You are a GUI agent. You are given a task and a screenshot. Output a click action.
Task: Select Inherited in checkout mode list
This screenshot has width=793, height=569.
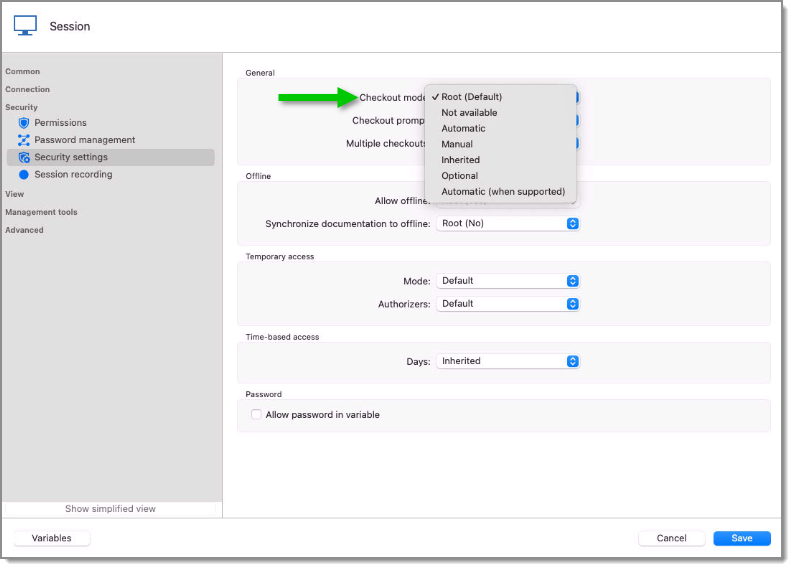point(500,160)
